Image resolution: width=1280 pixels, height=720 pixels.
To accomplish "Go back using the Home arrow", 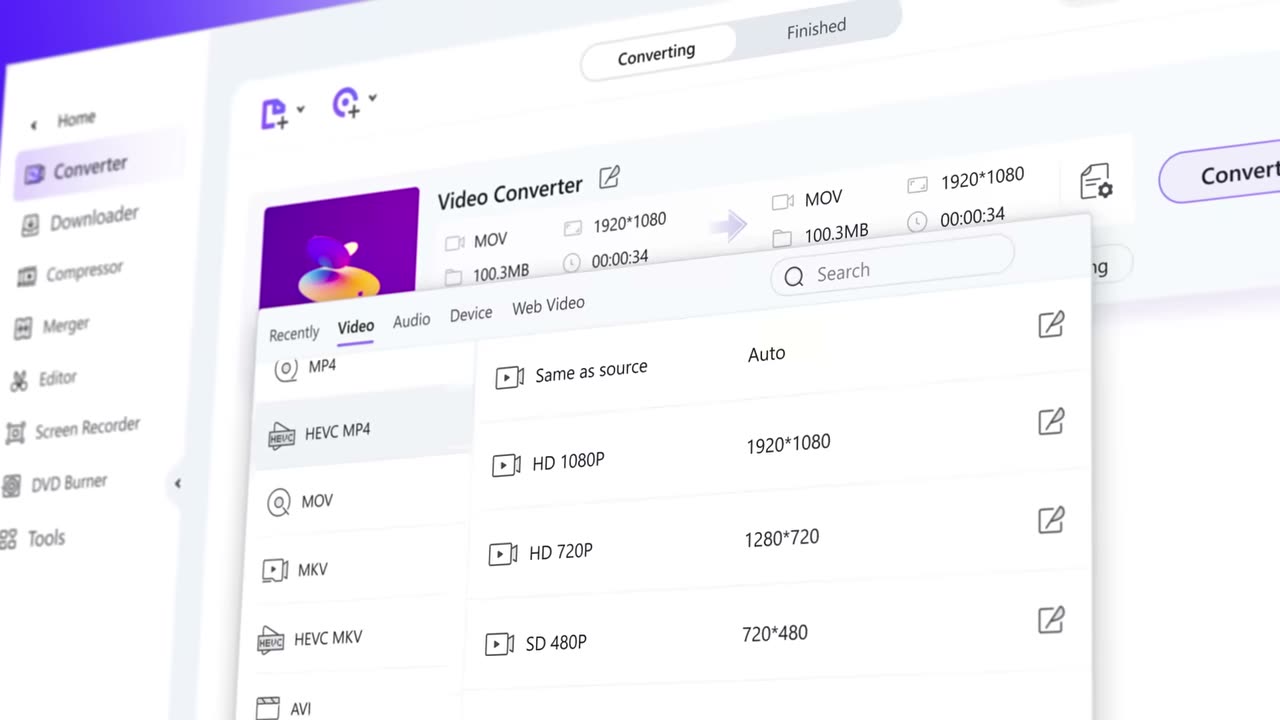I will (33, 125).
